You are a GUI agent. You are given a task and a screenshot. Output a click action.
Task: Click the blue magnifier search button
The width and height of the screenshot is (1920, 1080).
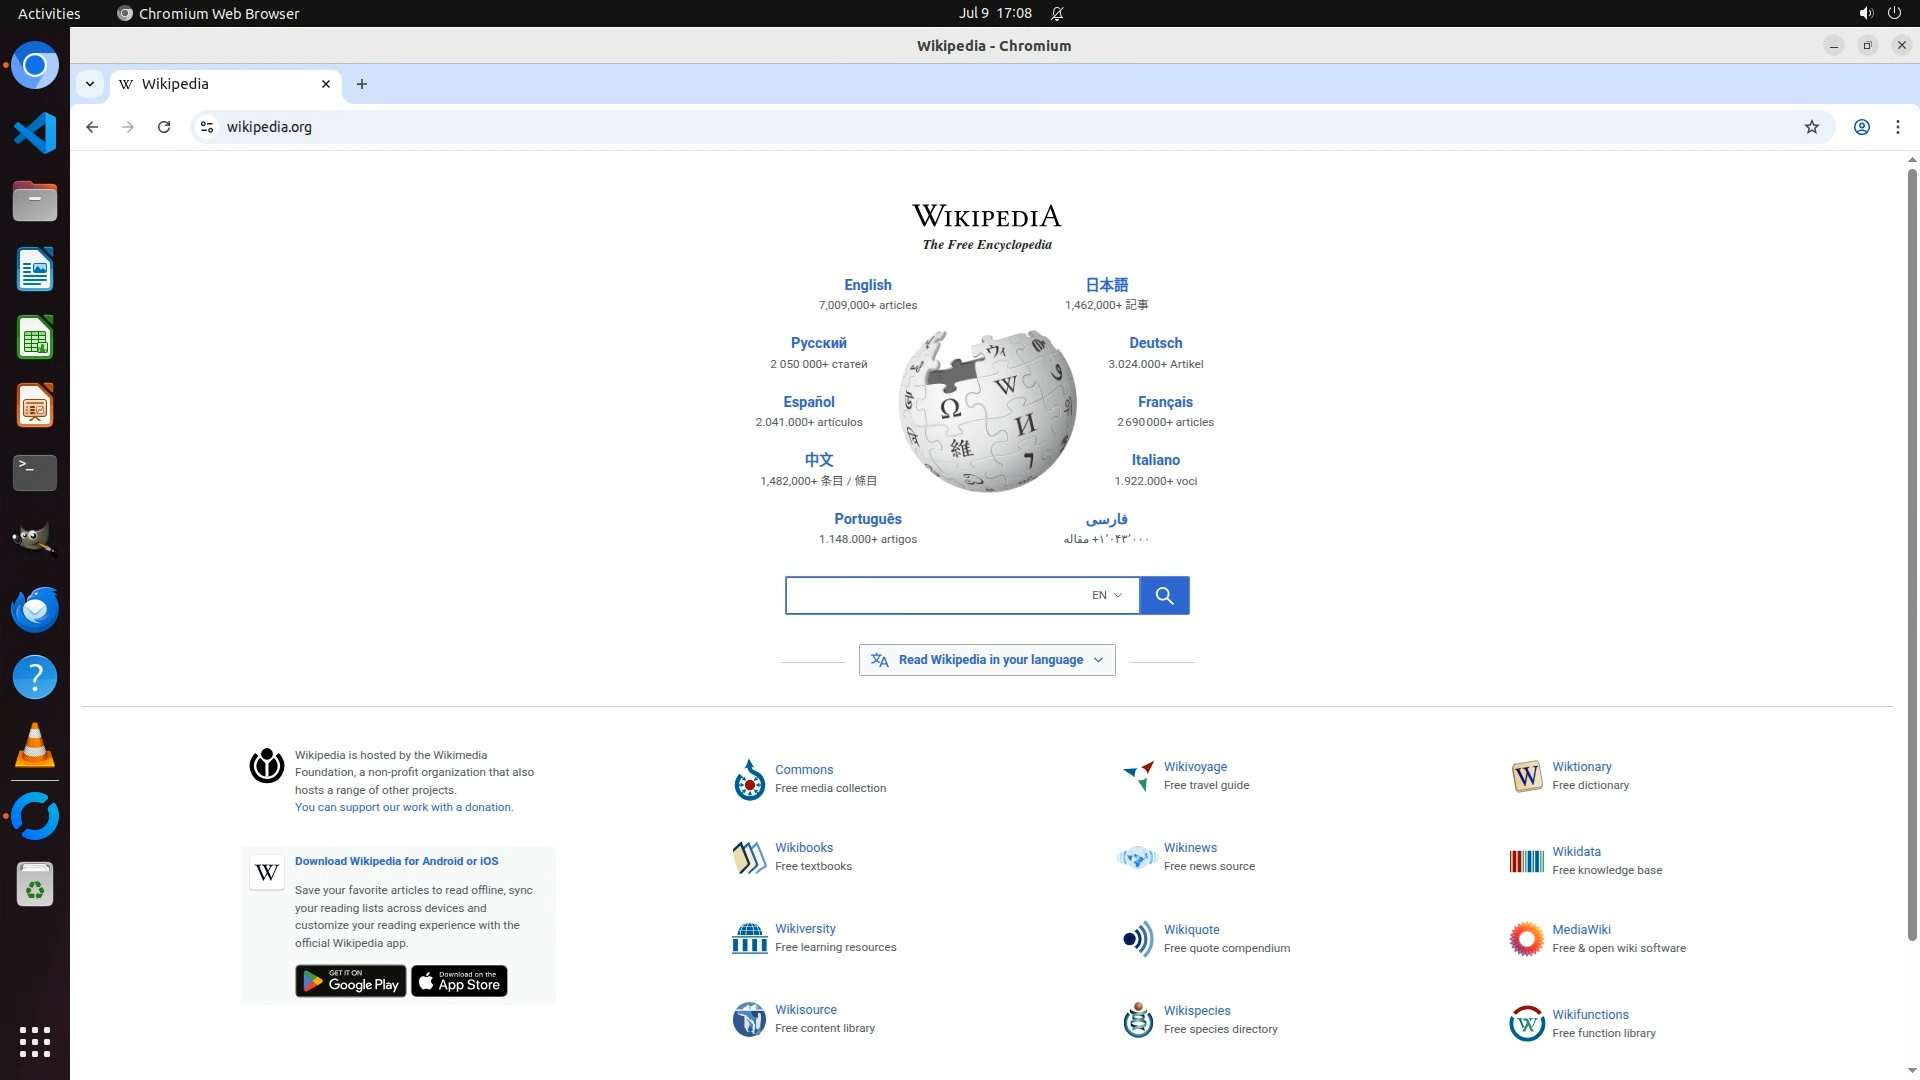point(1164,595)
